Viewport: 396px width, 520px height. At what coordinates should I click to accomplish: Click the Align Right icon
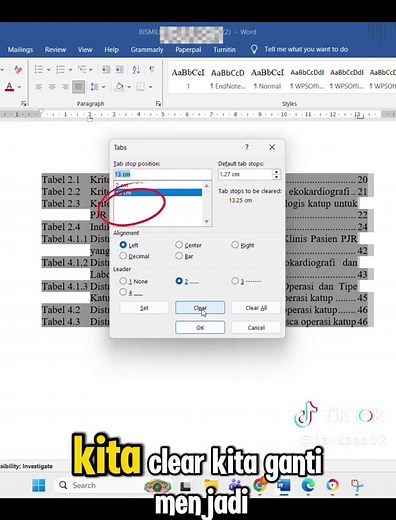click(x=65, y=87)
